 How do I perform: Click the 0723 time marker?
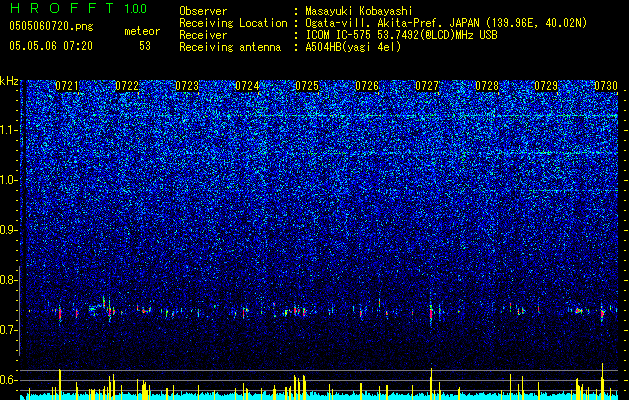pos(187,86)
